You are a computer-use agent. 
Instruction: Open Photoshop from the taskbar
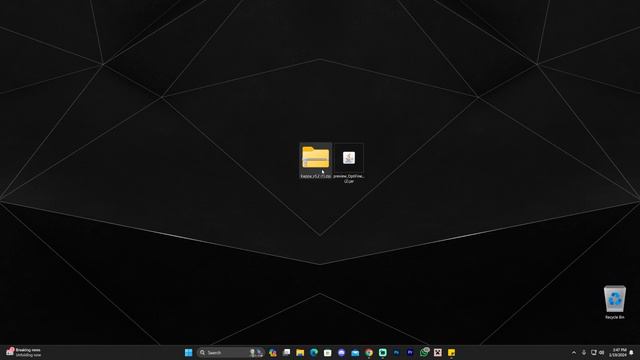(x=396, y=353)
